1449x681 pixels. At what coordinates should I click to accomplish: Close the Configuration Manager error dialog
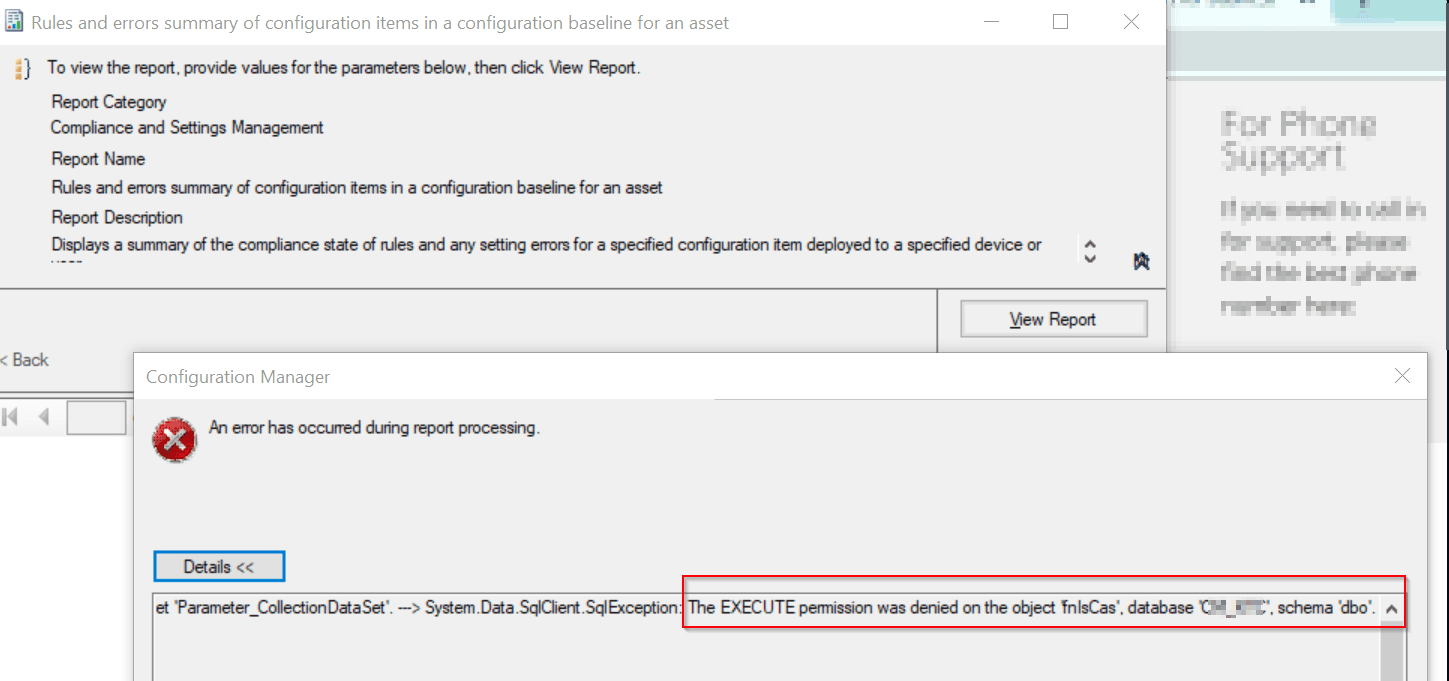[x=1403, y=376]
